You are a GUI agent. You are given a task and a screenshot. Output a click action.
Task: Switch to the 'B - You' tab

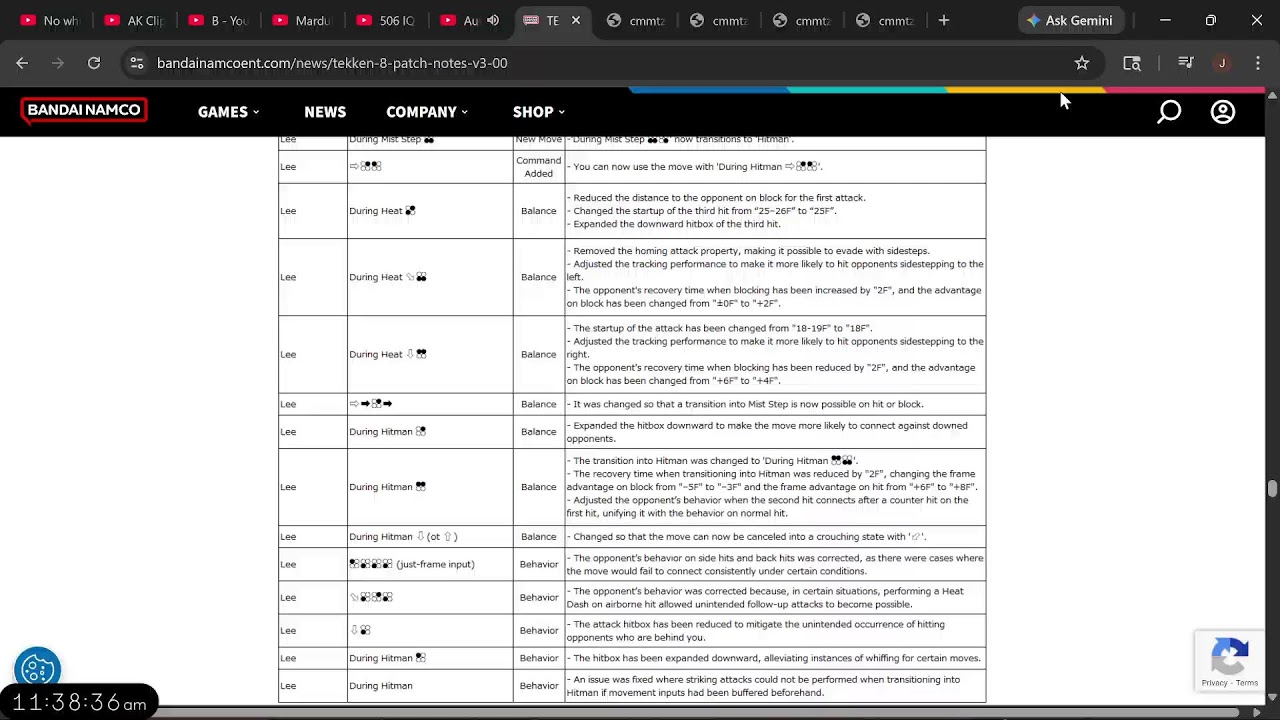coord(218,20)
